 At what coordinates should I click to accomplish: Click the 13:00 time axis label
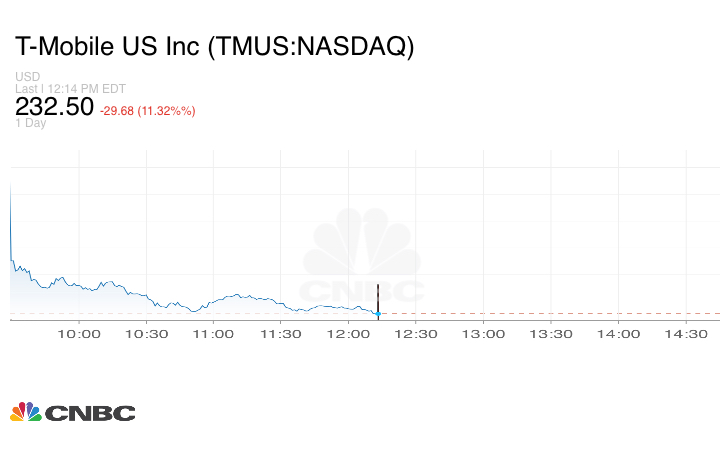(483, 334)
